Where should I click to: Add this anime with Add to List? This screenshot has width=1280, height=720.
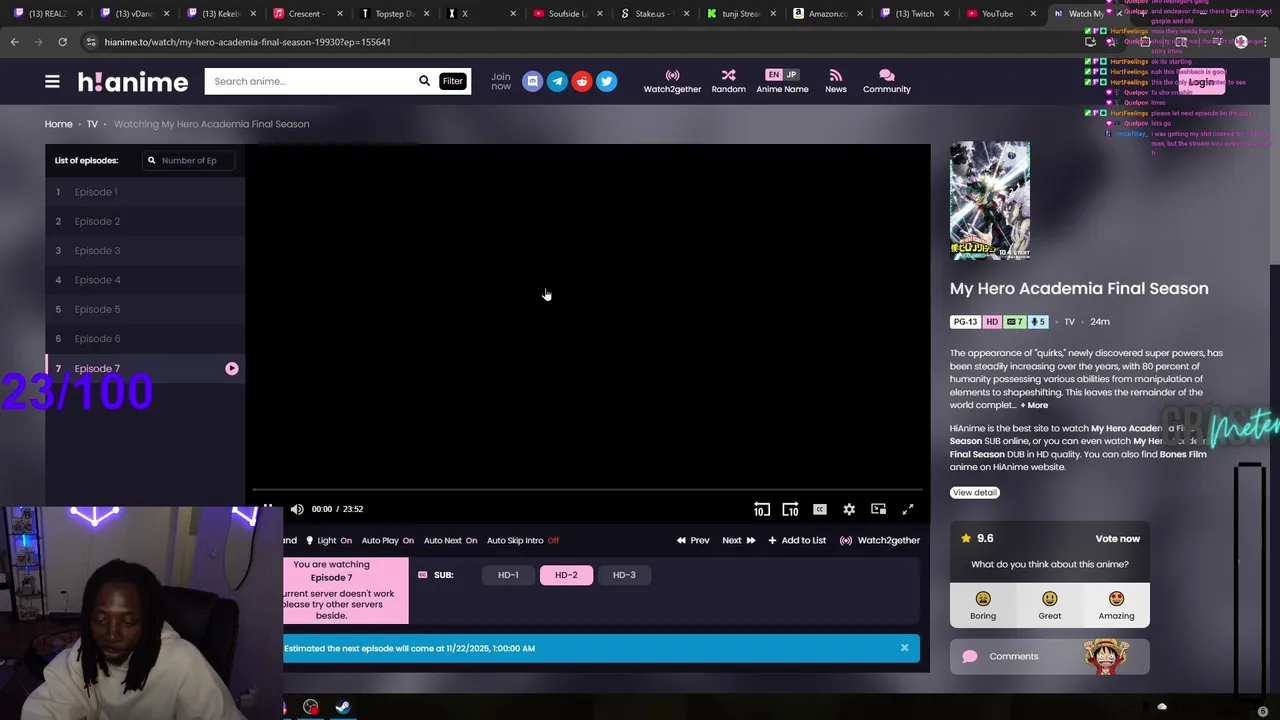tap(797, 540)
